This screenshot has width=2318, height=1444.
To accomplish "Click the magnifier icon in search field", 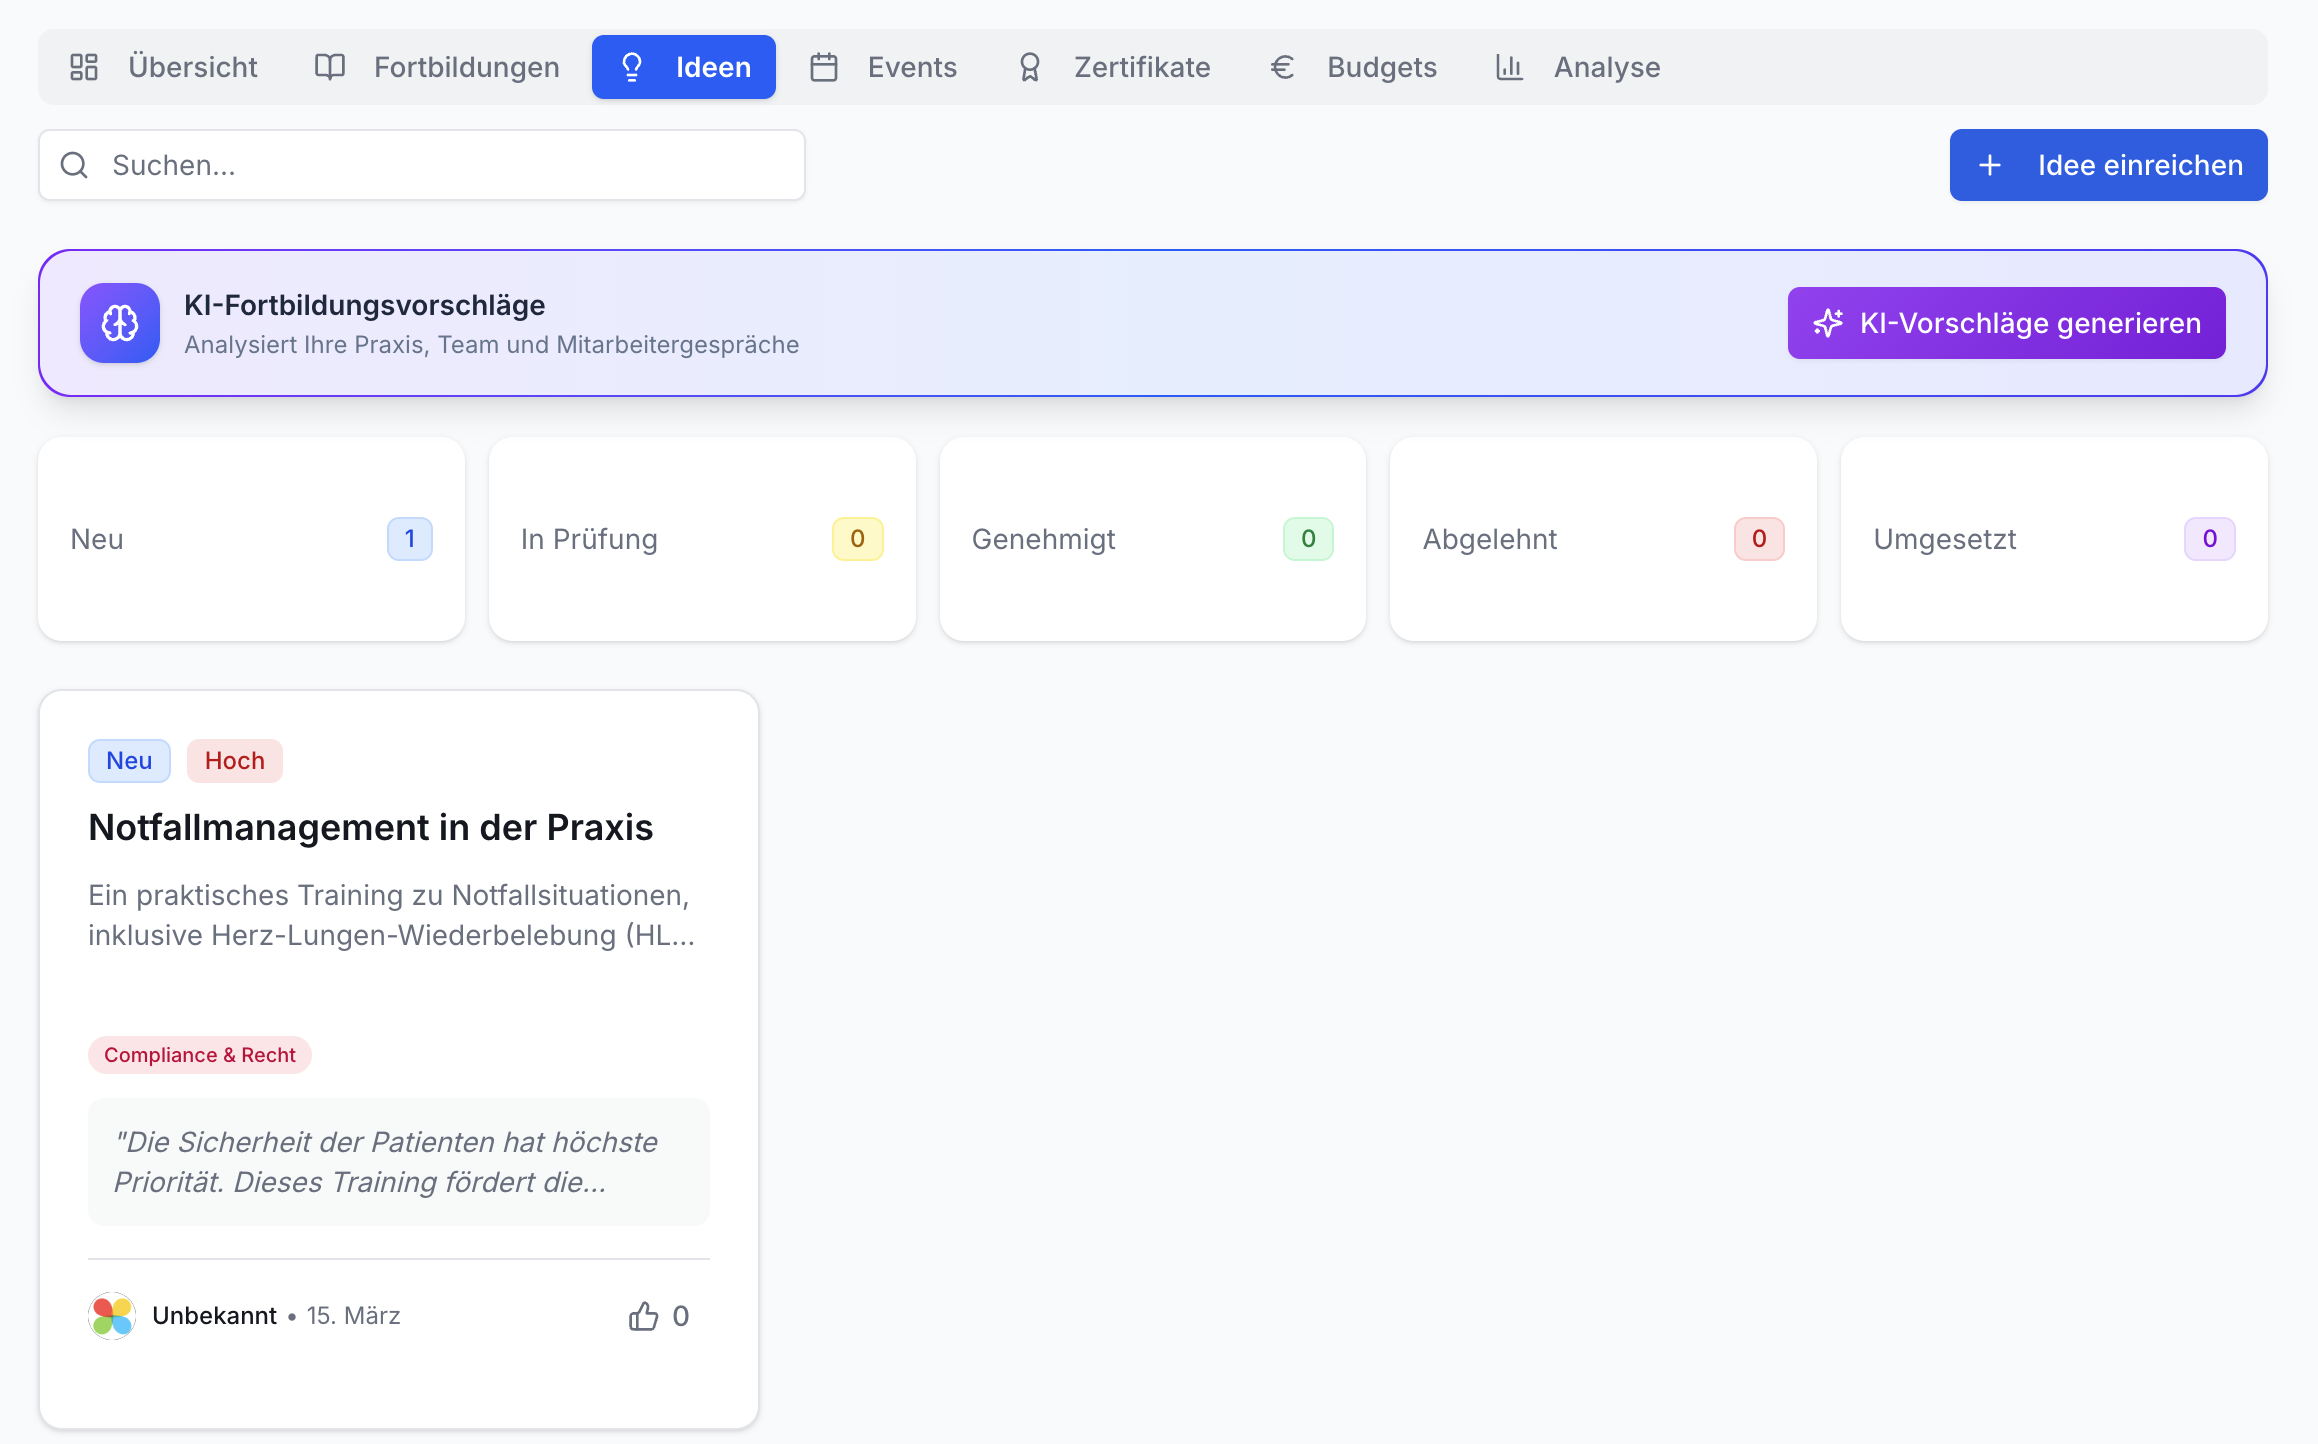I will 75,165.
